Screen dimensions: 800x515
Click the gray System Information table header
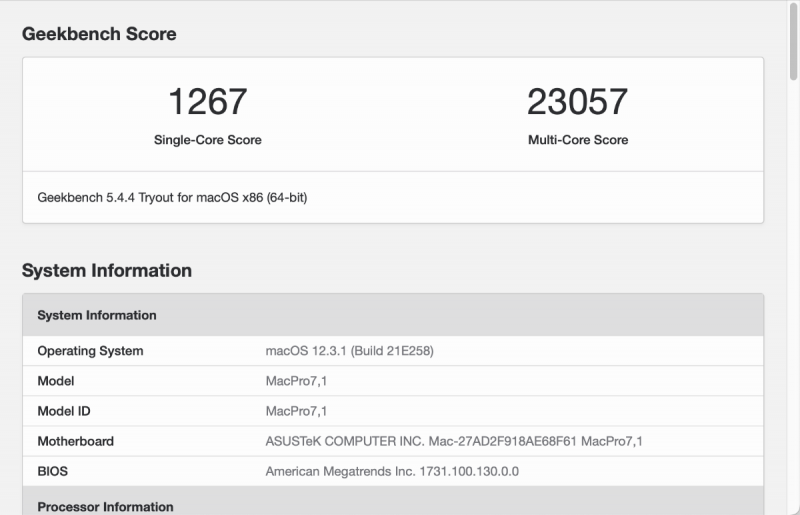click(x=393, y=315)
